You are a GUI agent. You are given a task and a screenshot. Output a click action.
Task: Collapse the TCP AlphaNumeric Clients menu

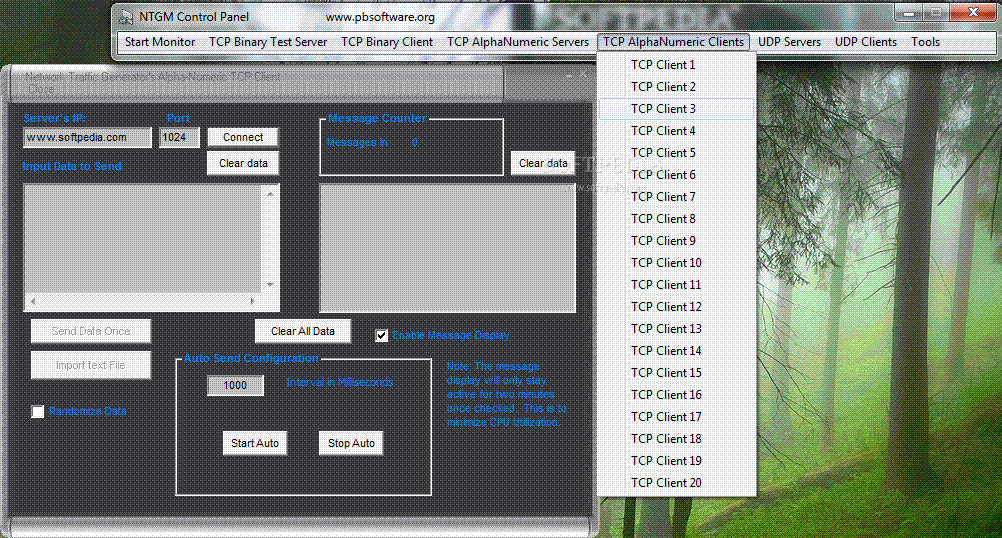pos(674,42)
